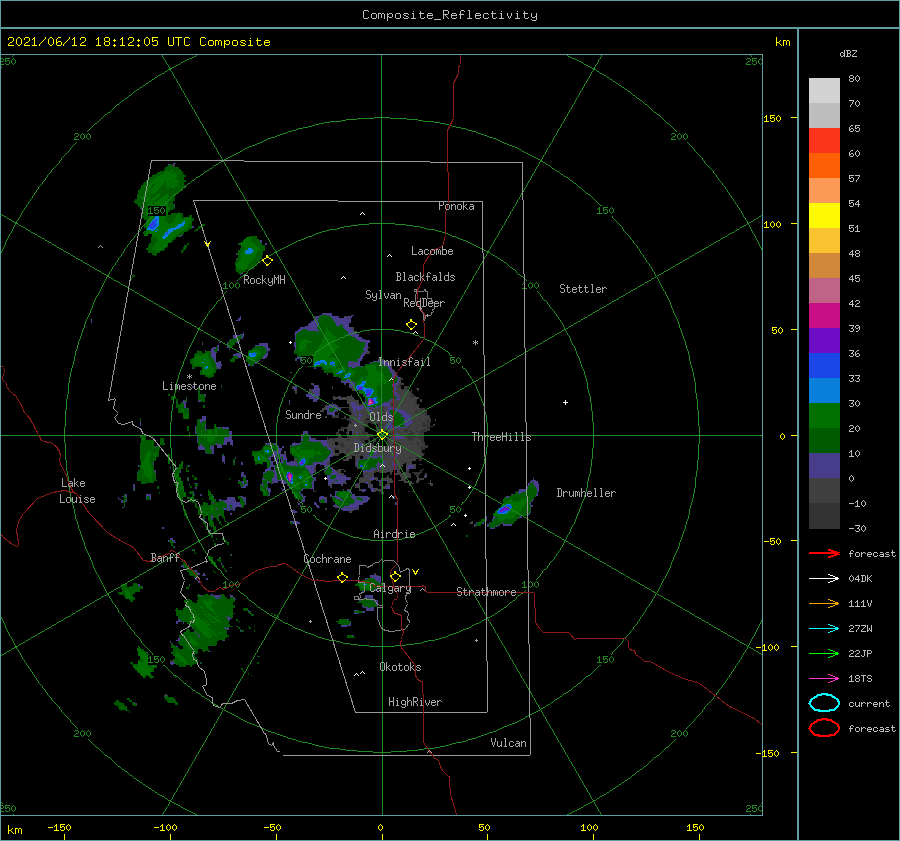The image size is (900, 841).
Task: Click the -150 label on the bottom axis
Action: click(59, 827)
